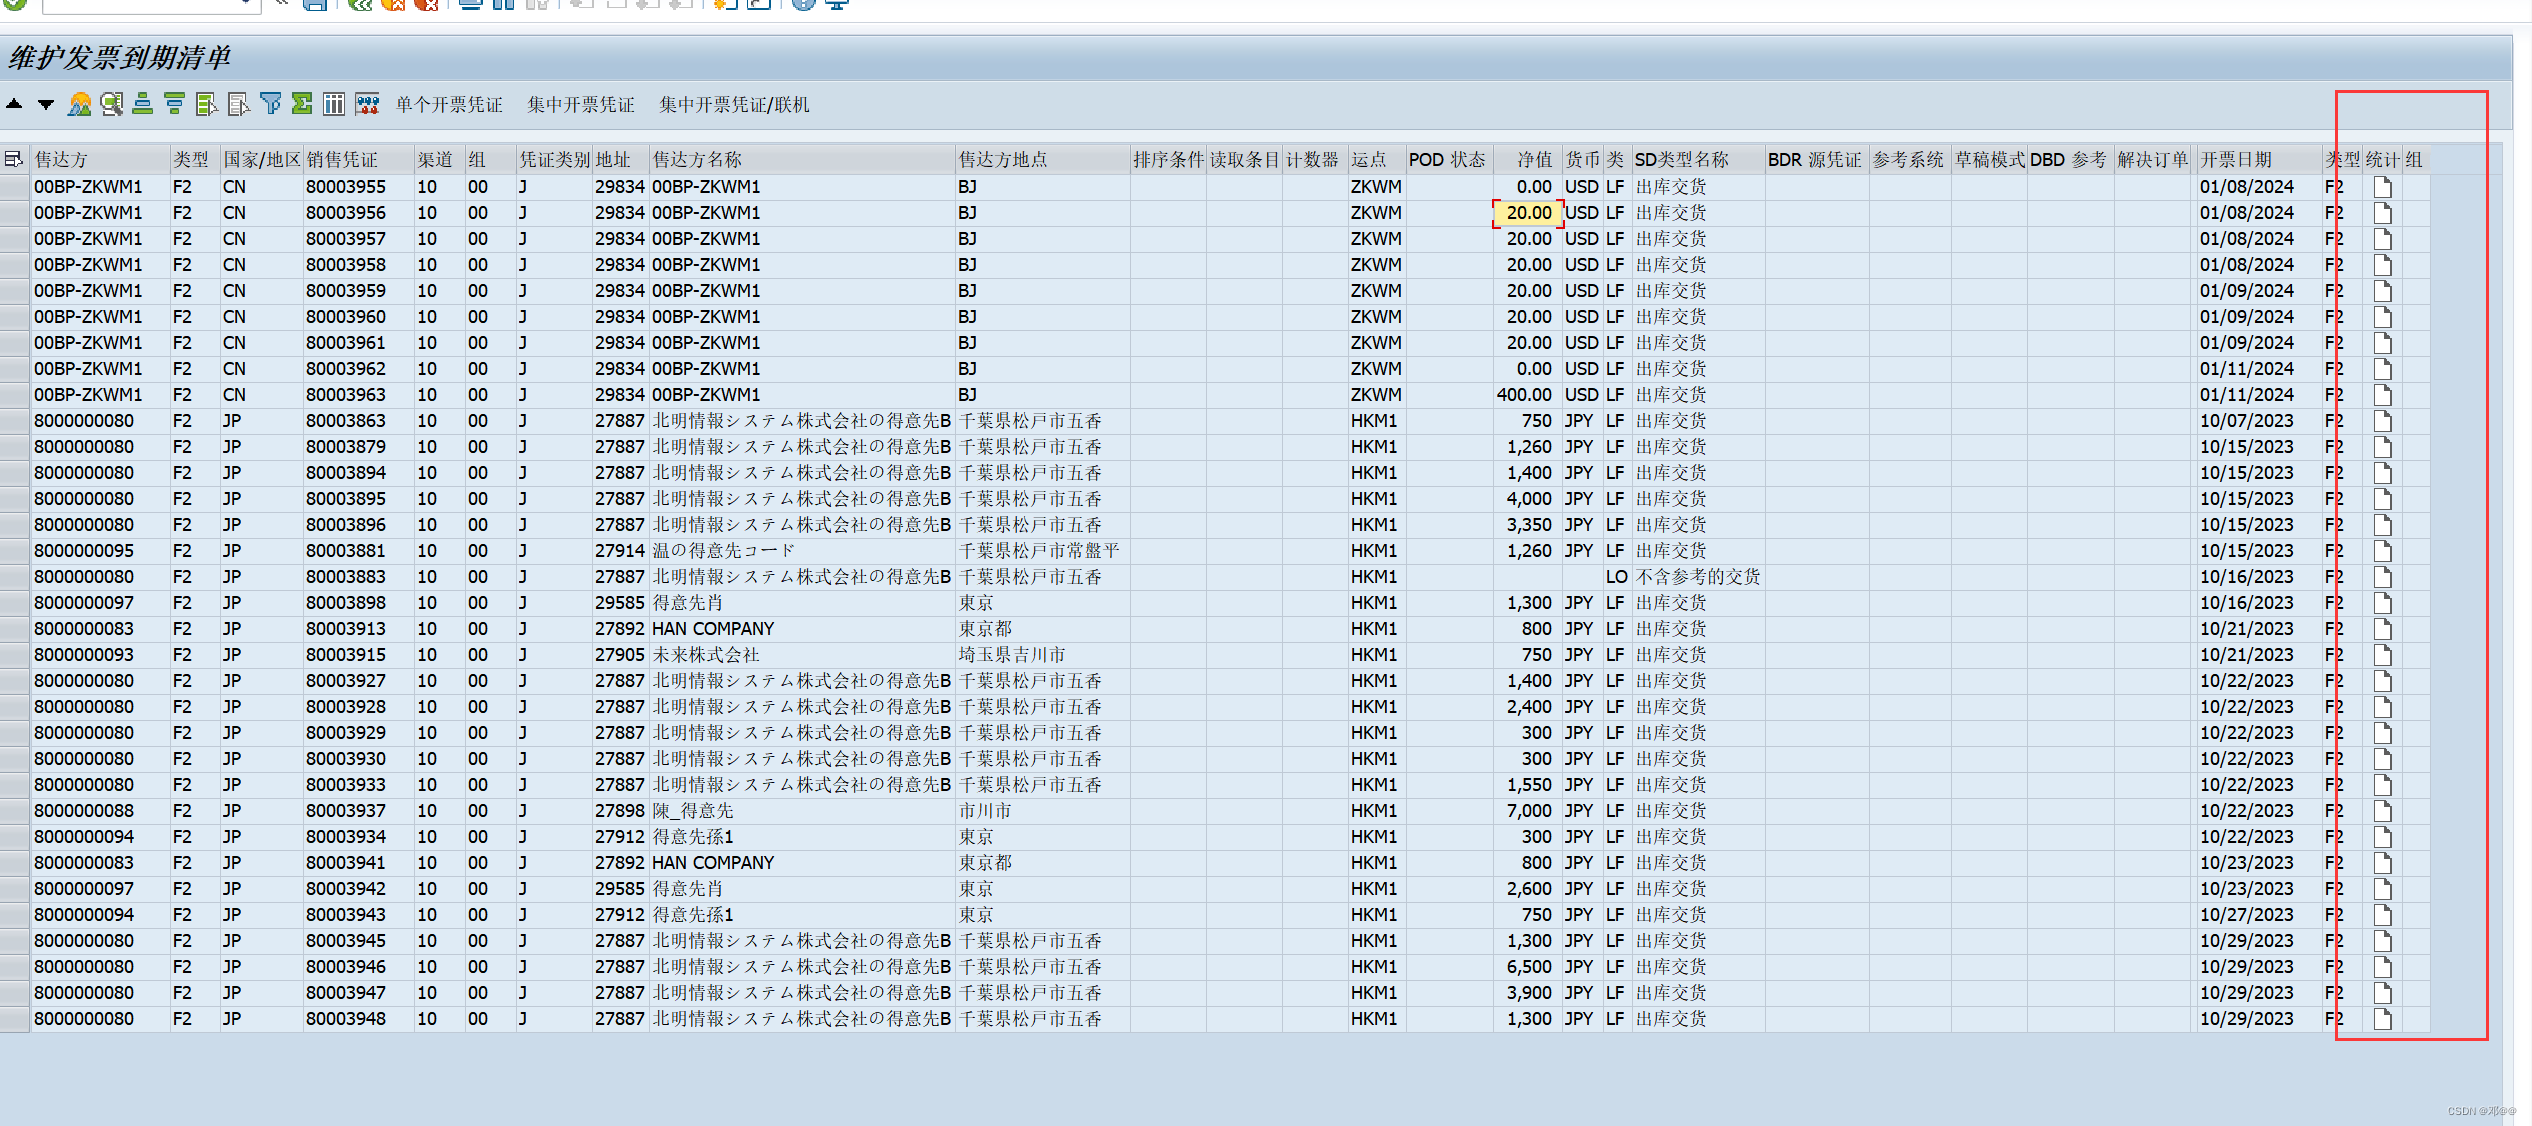2532x1126 pixels.
Task: Click the 售达方 column header
Action: 100,160
